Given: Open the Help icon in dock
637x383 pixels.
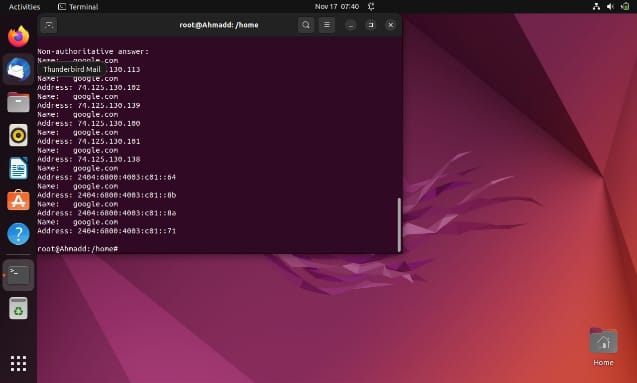Looking at the screenshot, I should click(x=18, y=234).
